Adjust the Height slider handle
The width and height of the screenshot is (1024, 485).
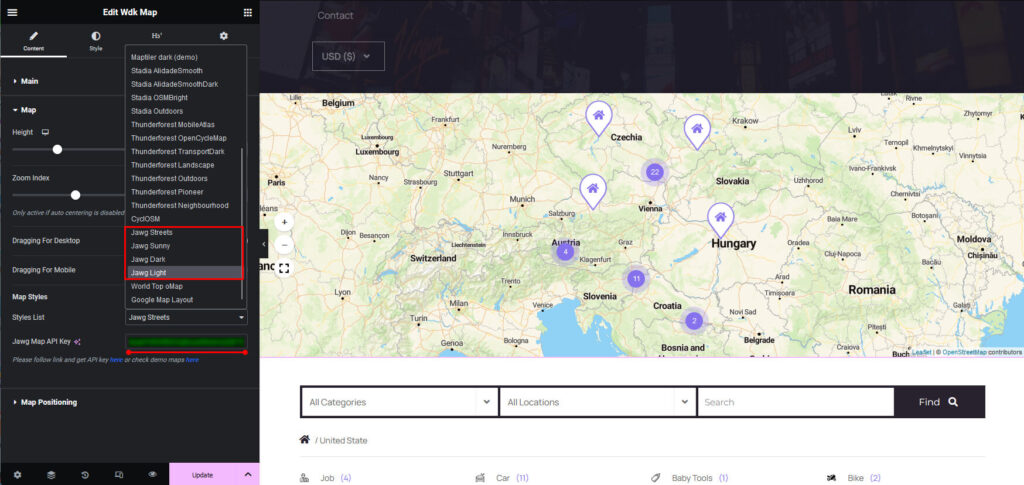click(x=57, y=149)
